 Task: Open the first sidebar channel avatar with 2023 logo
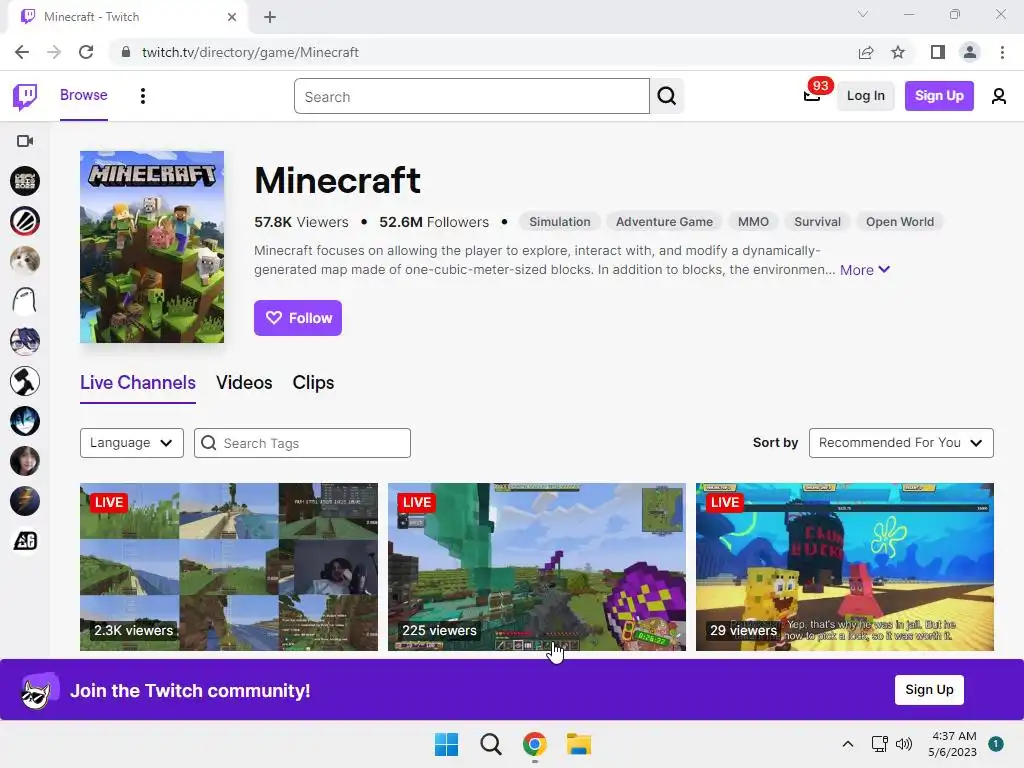tap(25, 181)
